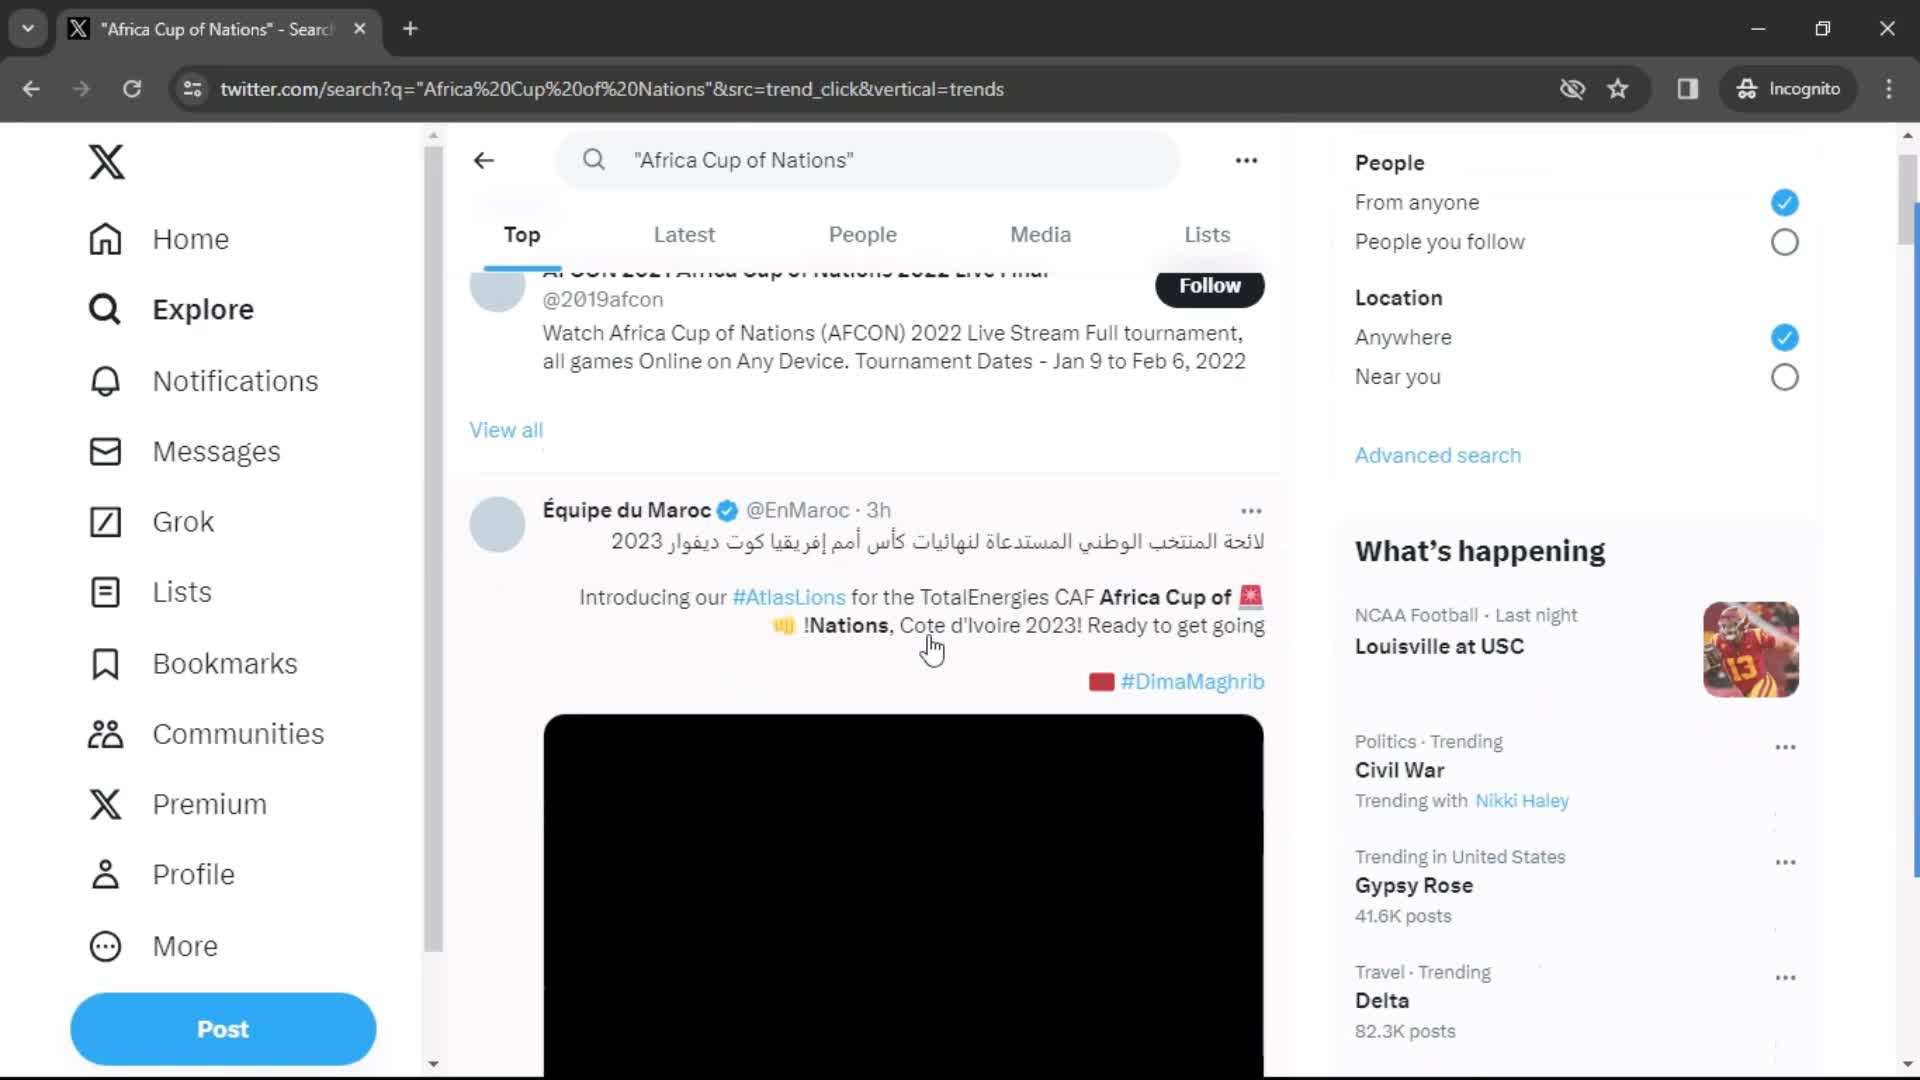Open Profile page
This screenshot has width=1920, height=1080.
[x=161, y=874]
